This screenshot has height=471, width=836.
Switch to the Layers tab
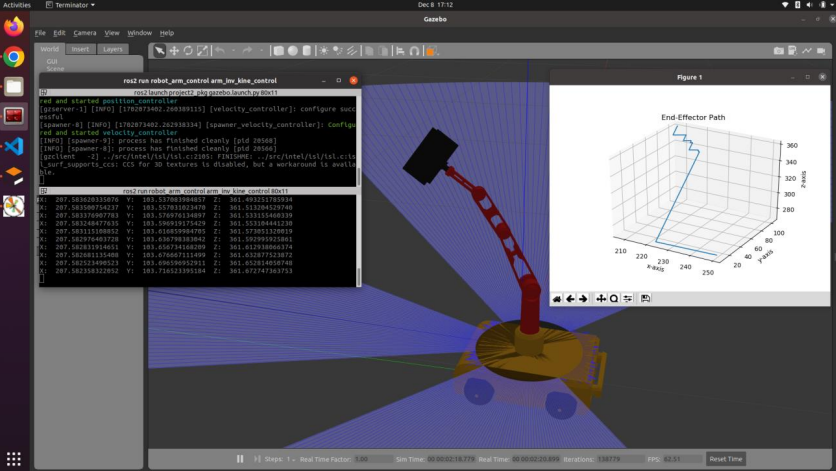[x=113, y=48]
